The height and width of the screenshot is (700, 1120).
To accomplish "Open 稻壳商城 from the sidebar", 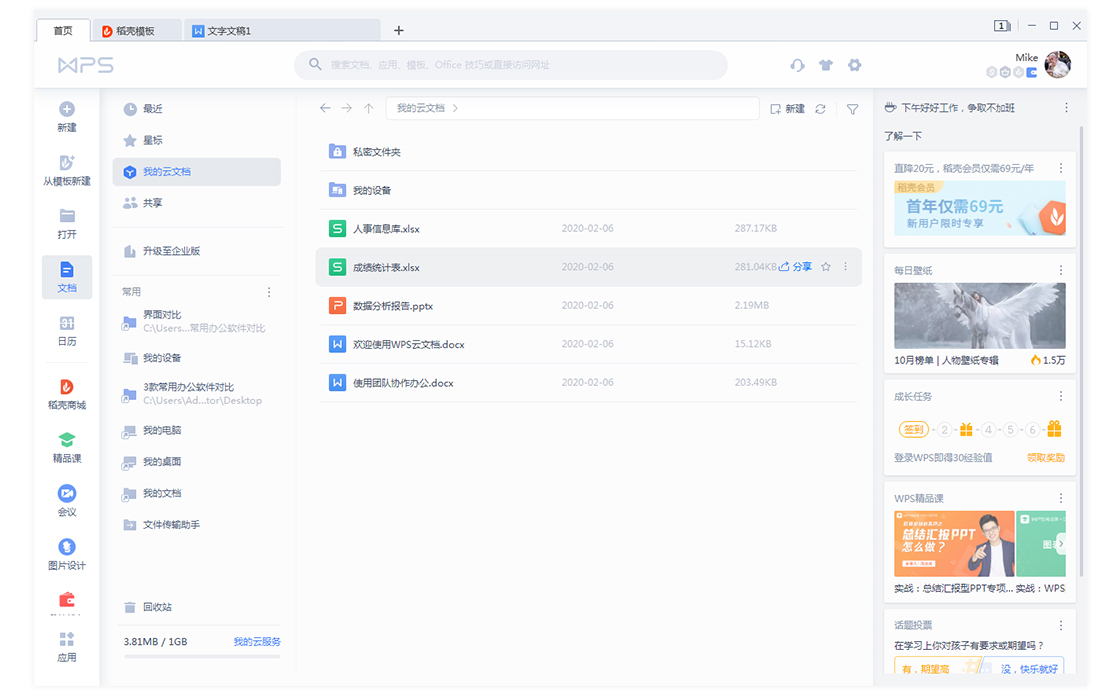I will point(66,394).
